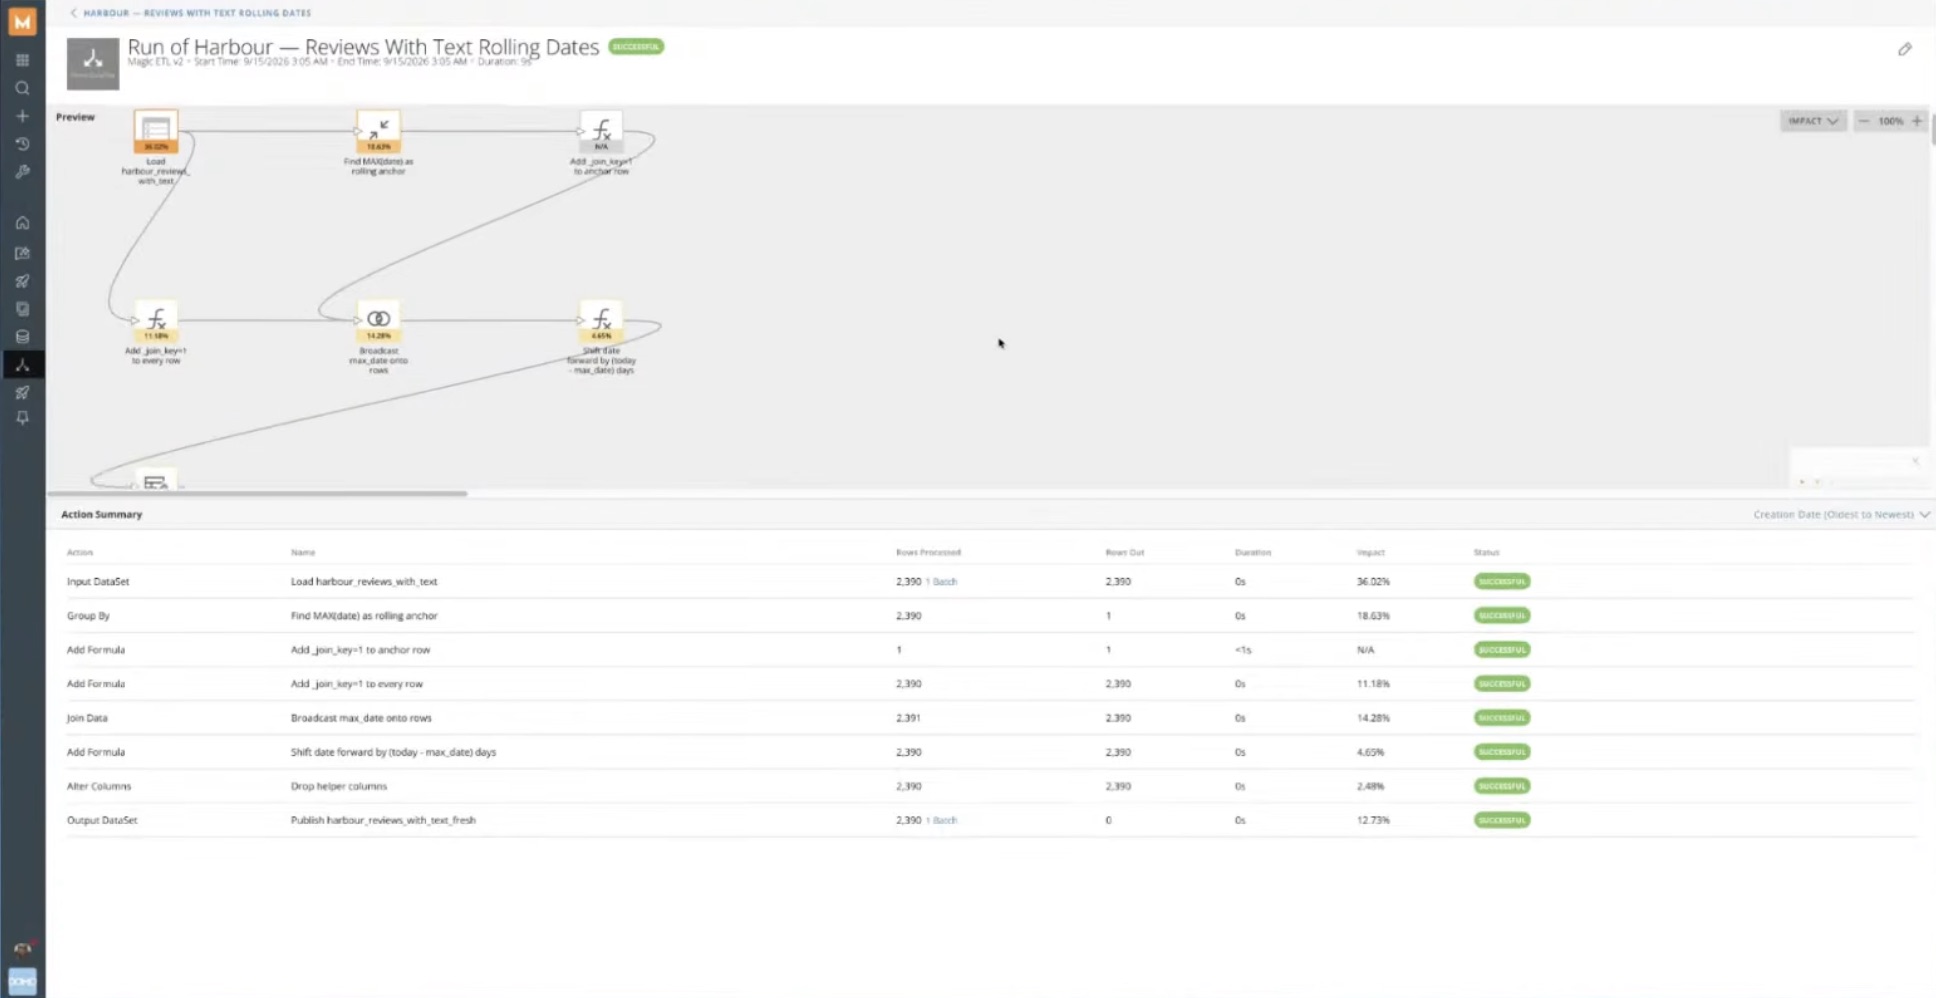The width and height of the screenshot is (1936, 998).
Task: Open the database Data icon in sidebar
Action: click(22, 337)
